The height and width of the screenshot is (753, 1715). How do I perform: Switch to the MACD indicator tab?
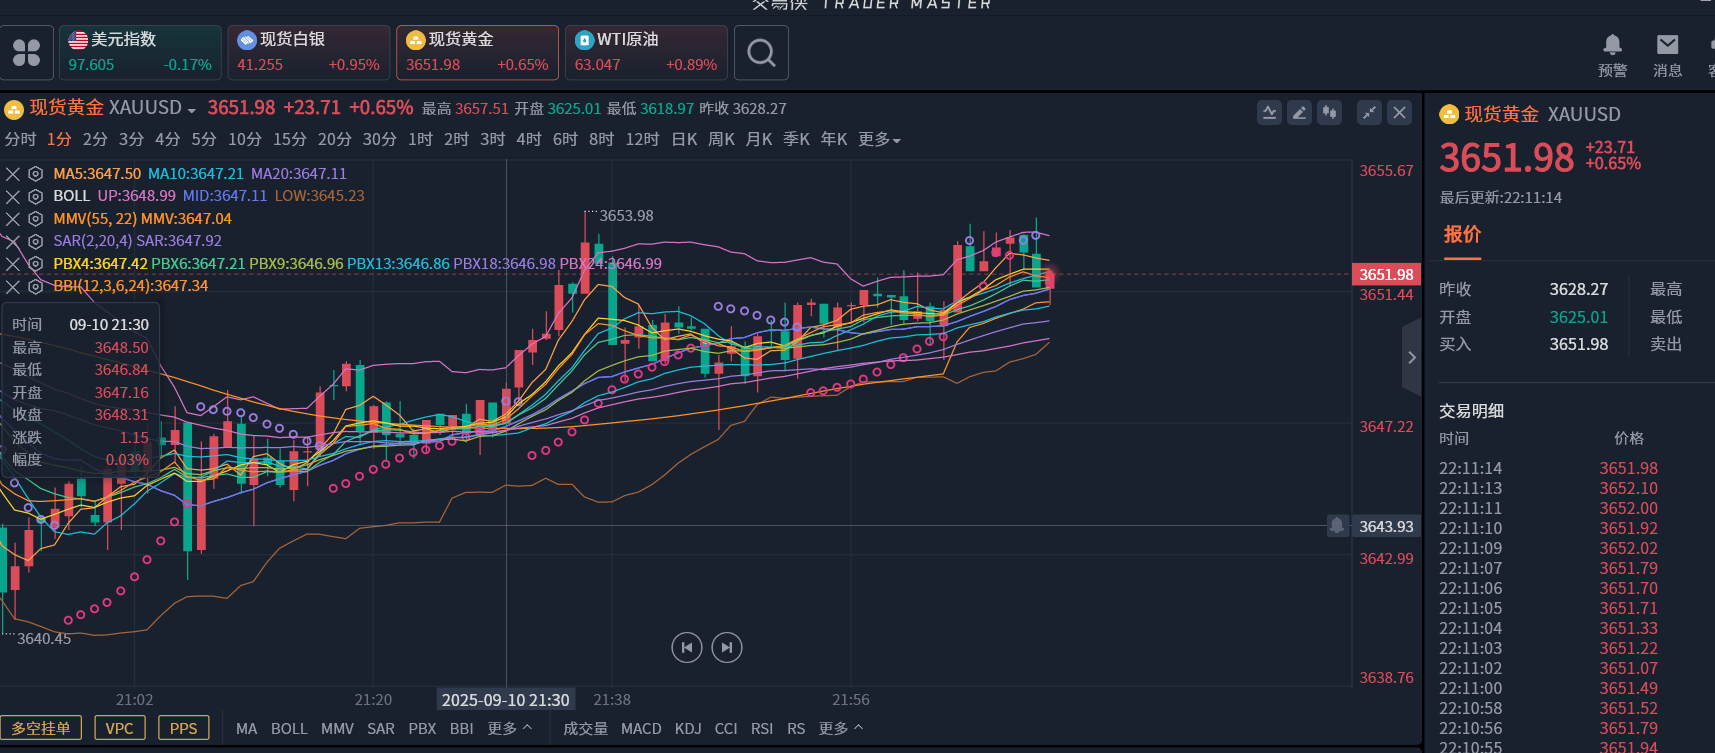coord(641,729)
